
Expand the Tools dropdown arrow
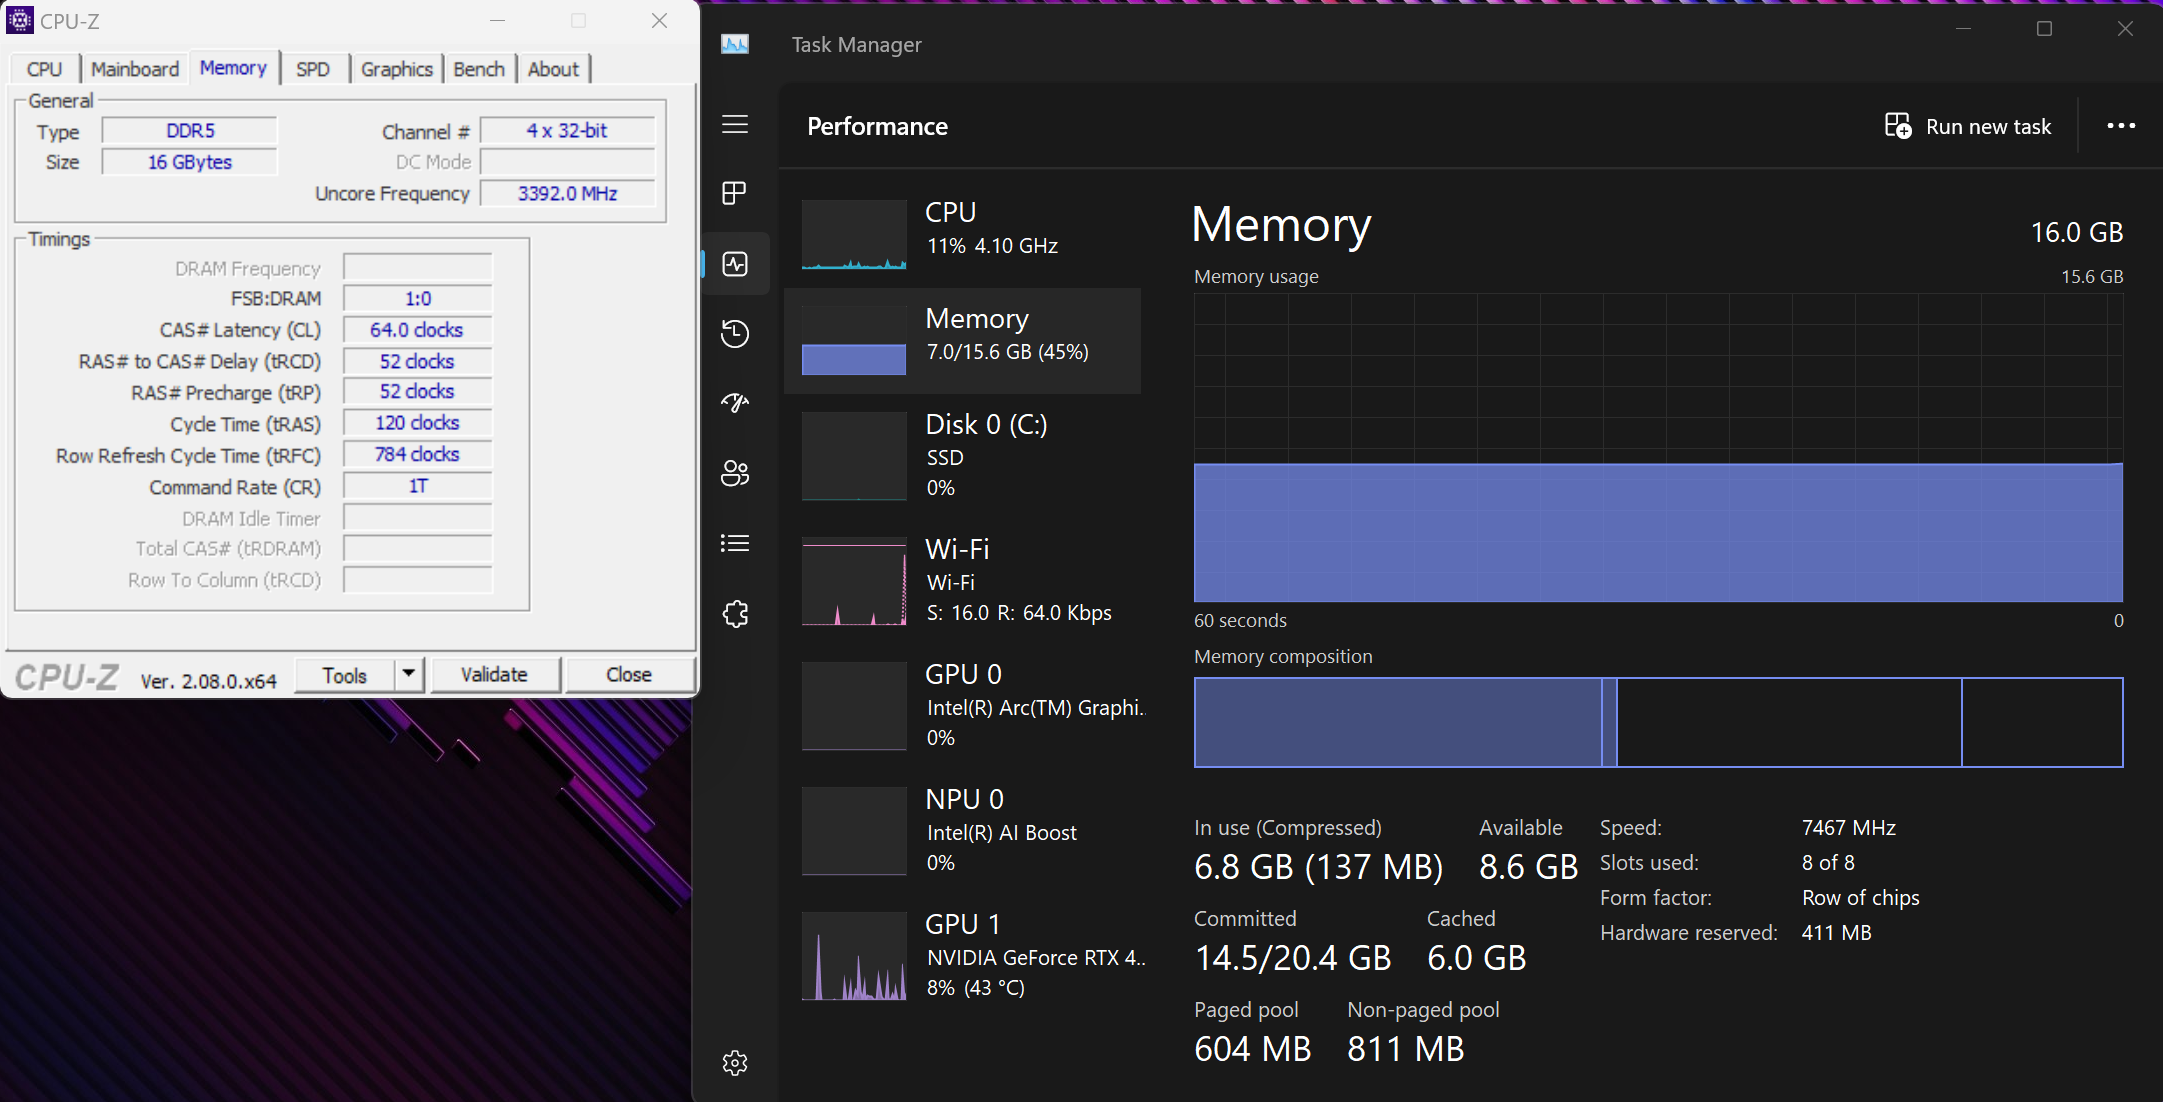[409, 674]
